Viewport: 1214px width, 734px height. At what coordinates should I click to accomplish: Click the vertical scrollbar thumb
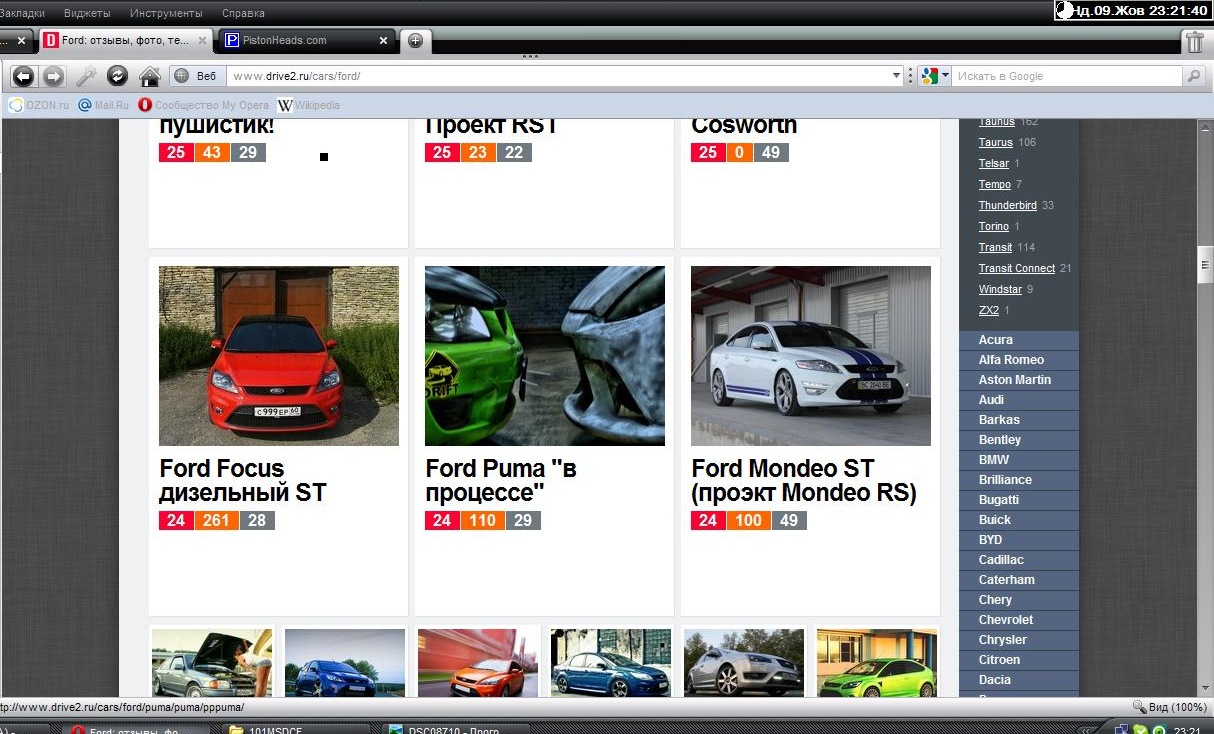(x=1205, y=264)
